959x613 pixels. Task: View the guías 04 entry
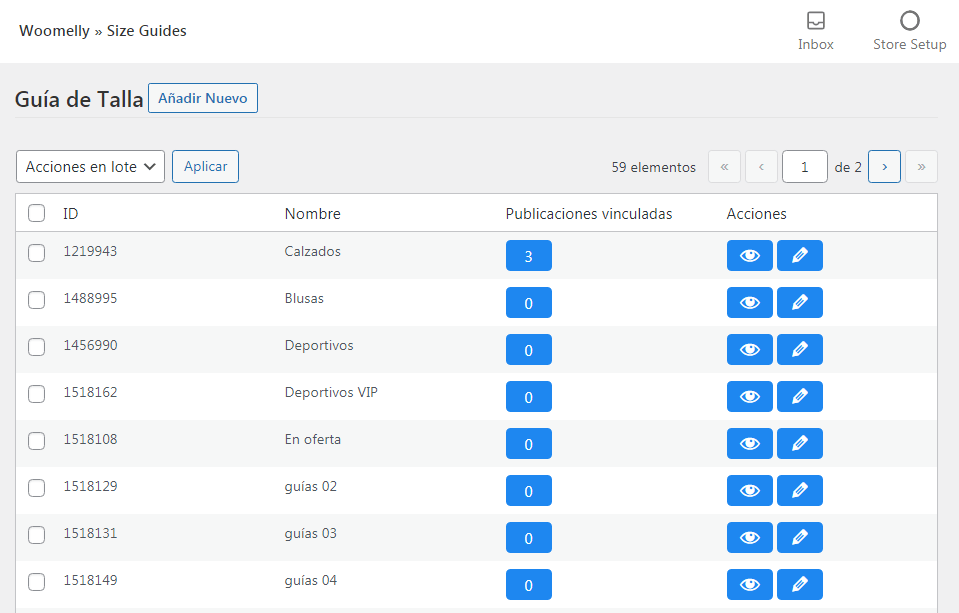click(750, 585)
